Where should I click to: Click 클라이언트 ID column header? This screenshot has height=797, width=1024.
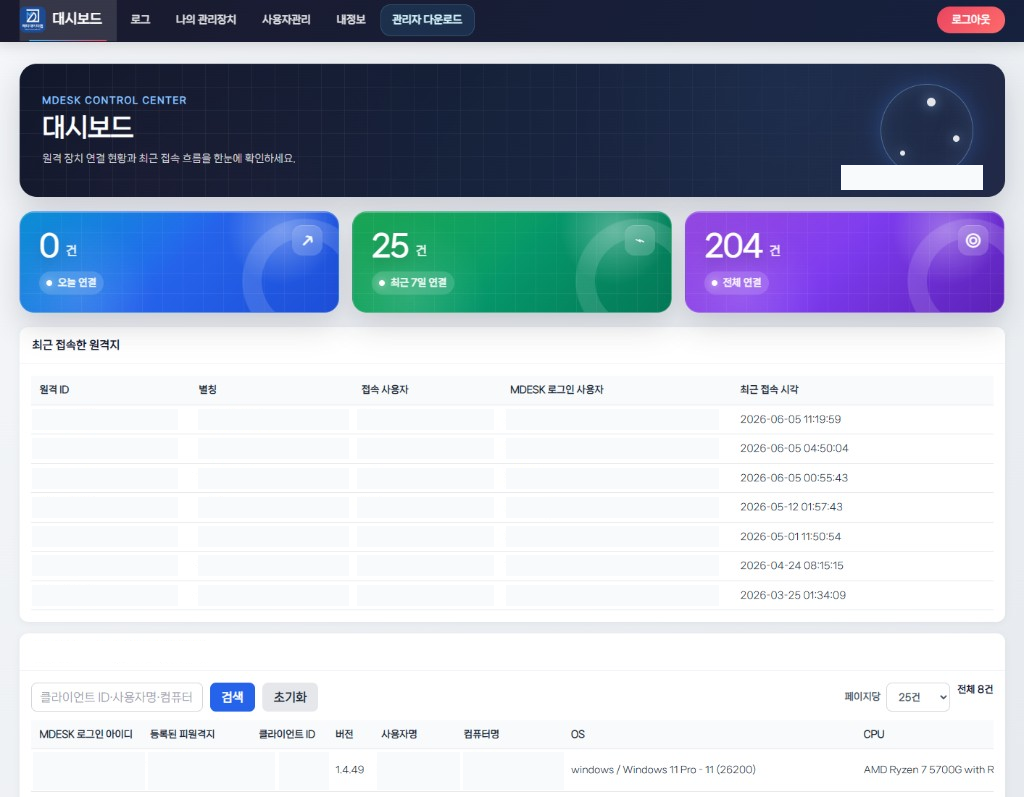point(287,734)
